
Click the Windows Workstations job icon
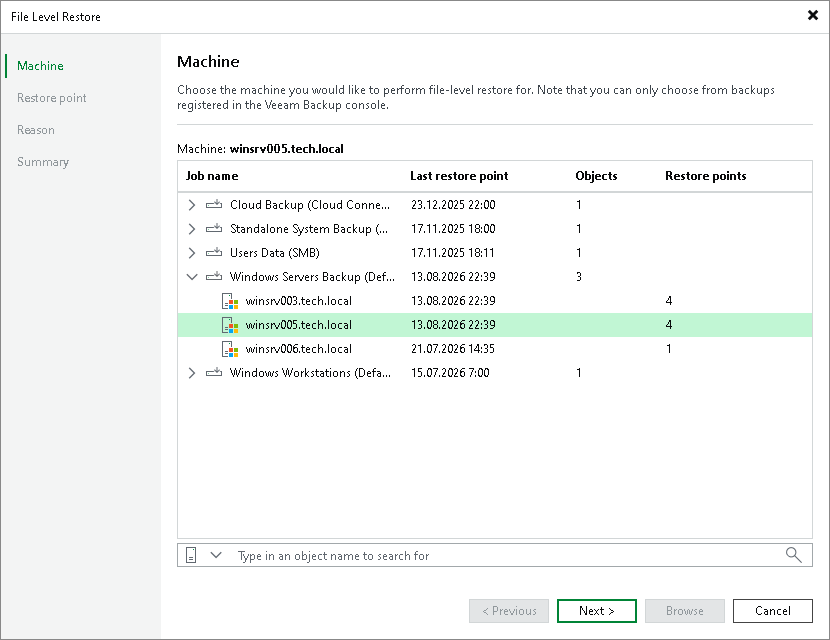(x=214, y=373)
